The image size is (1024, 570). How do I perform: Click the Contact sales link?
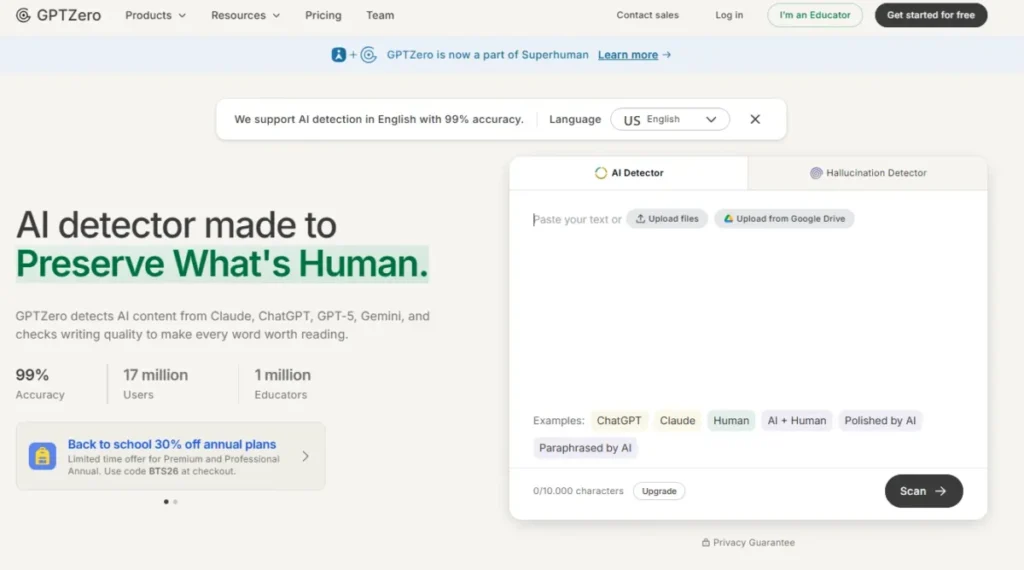[647, 15]
